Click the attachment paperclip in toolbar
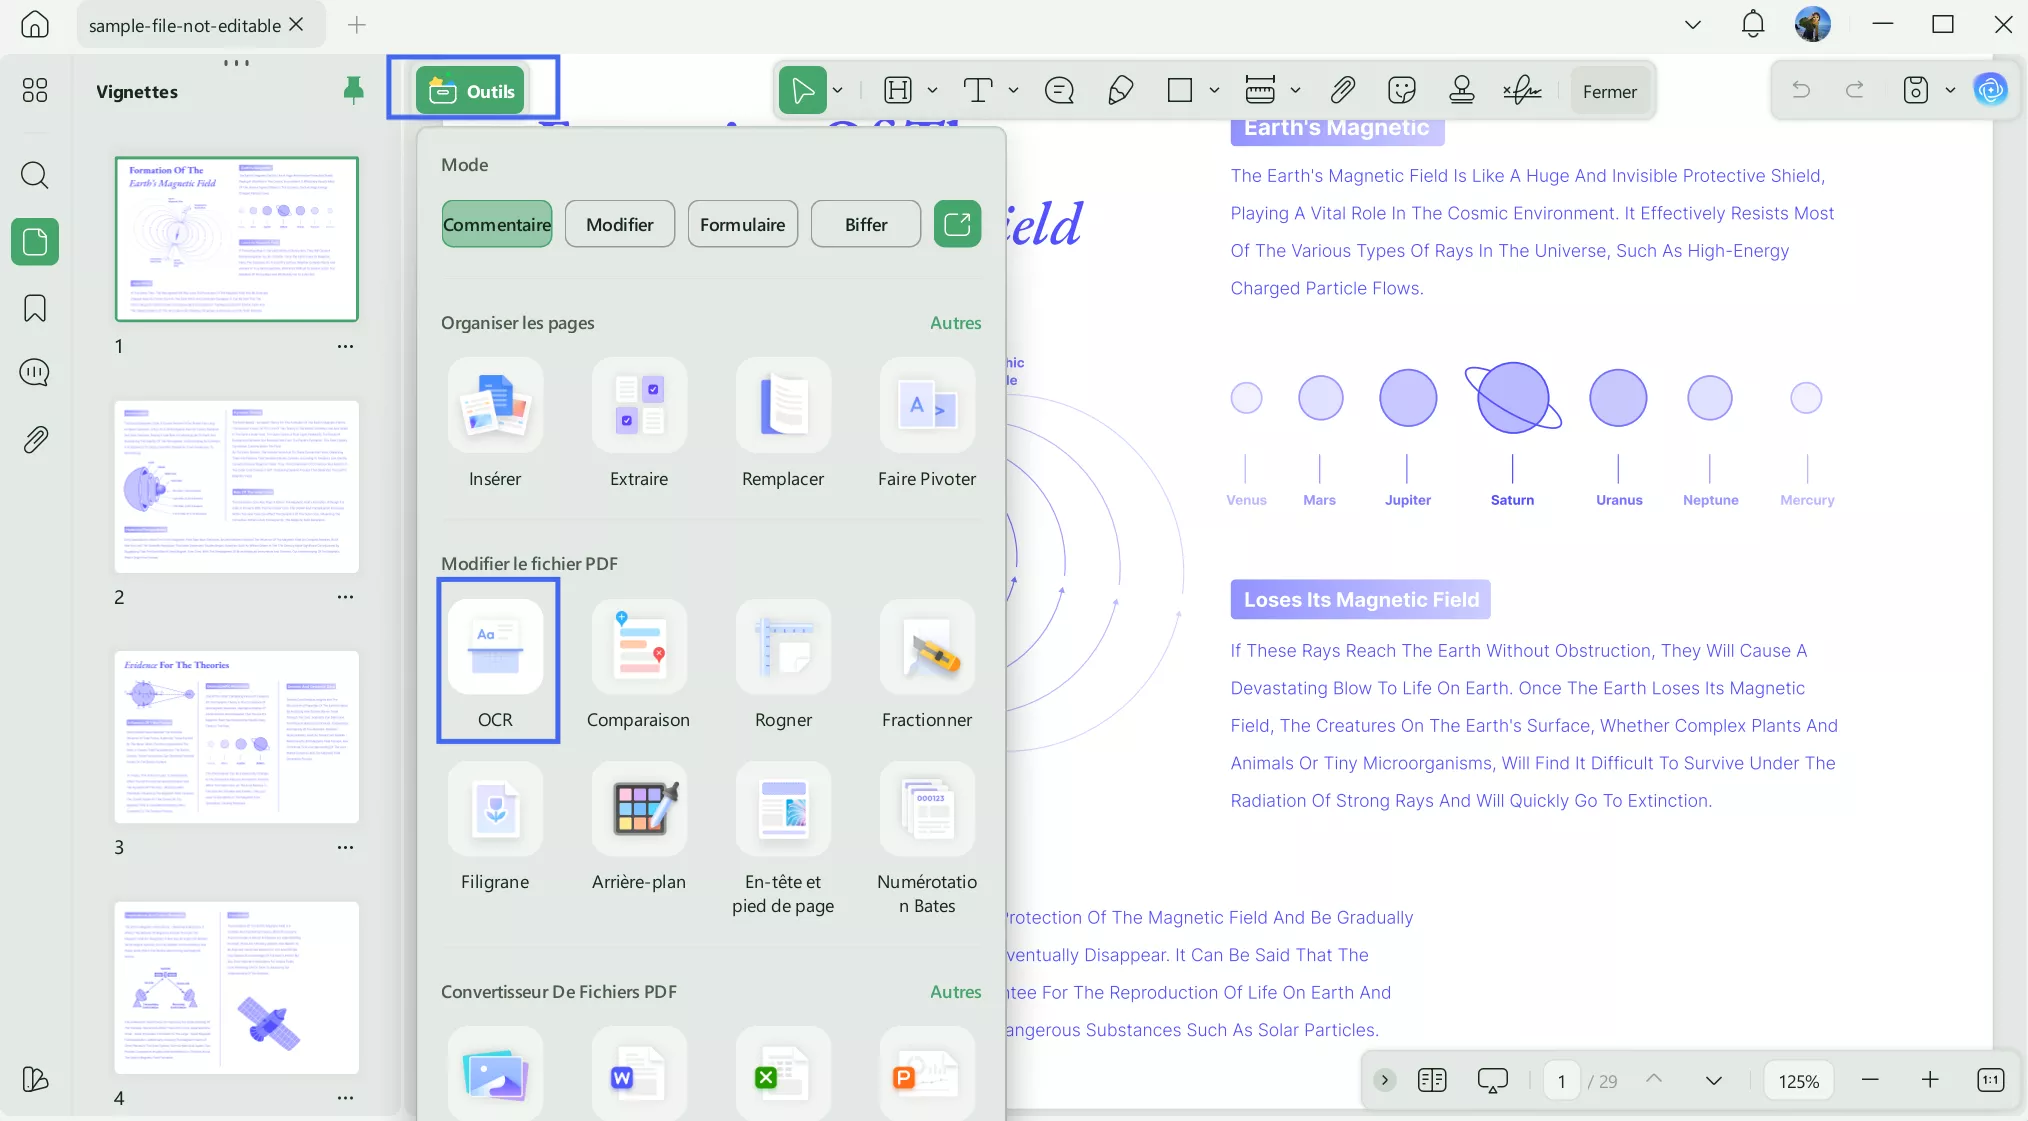This screenshot has height=1121, width=2028. coord(1342,91)
